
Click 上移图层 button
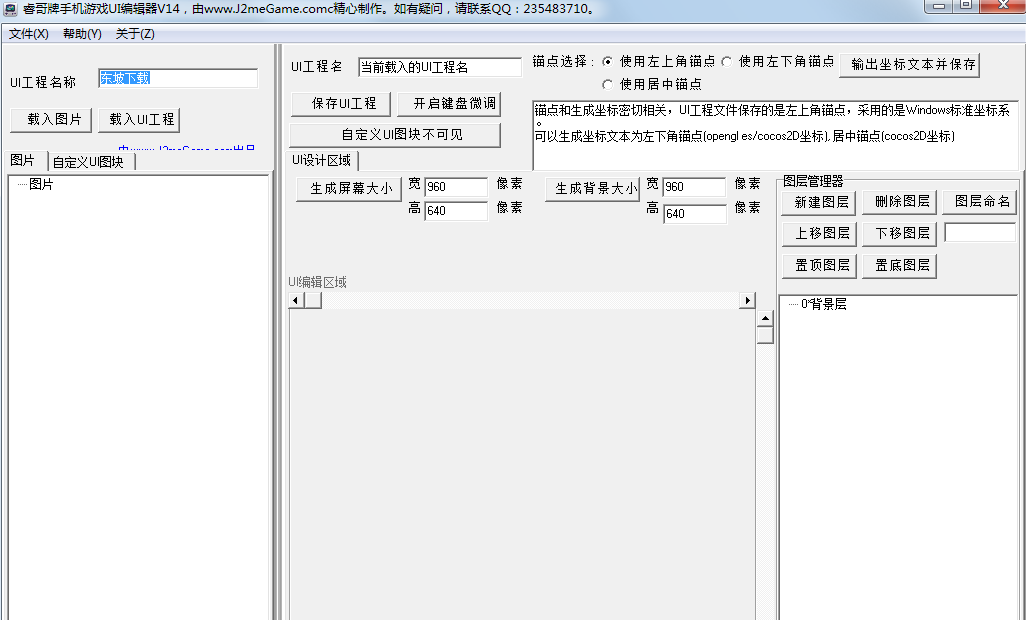click(x=819, y=234)
